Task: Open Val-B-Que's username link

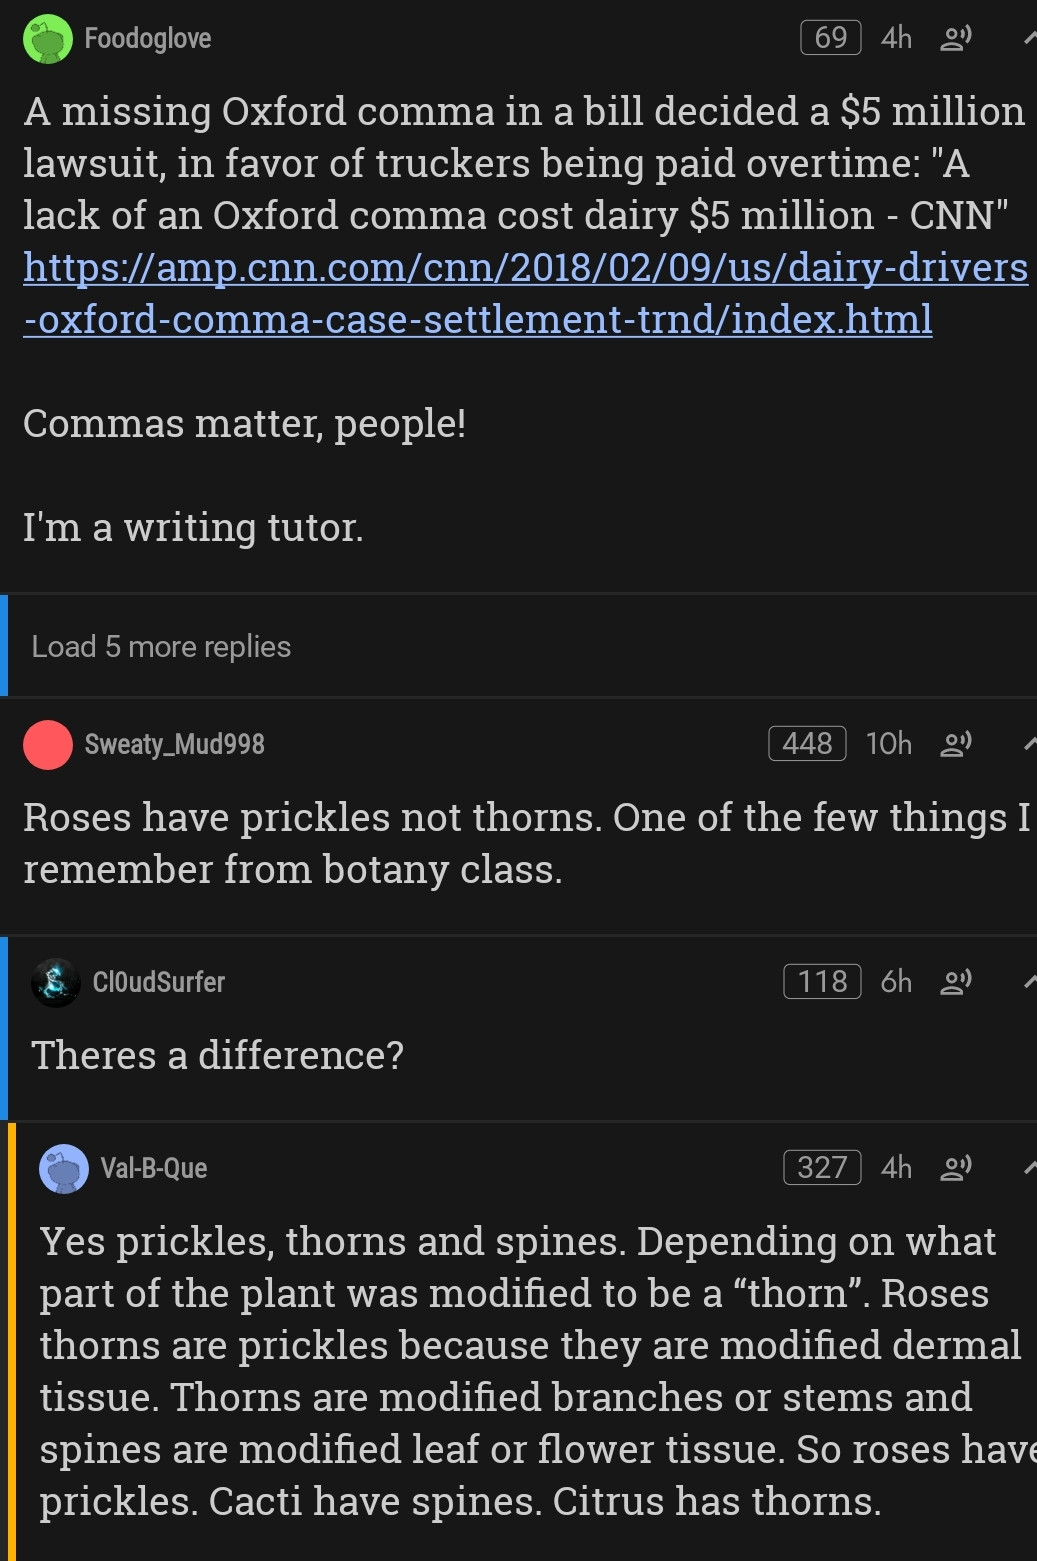Action: [154, 1168]
